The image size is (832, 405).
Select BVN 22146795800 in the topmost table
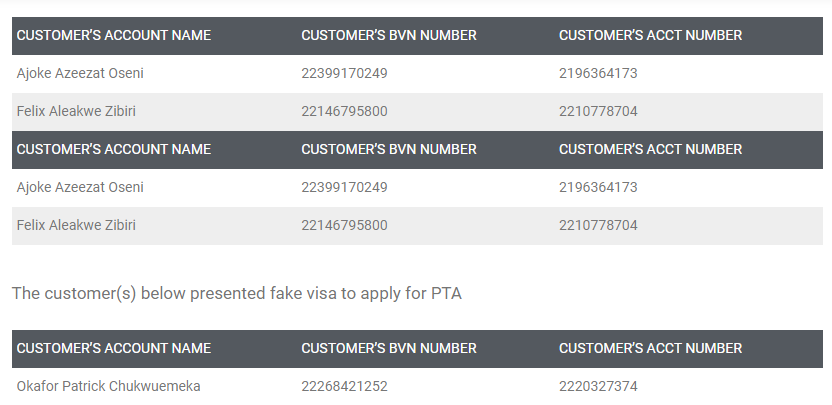pos(344,111)
